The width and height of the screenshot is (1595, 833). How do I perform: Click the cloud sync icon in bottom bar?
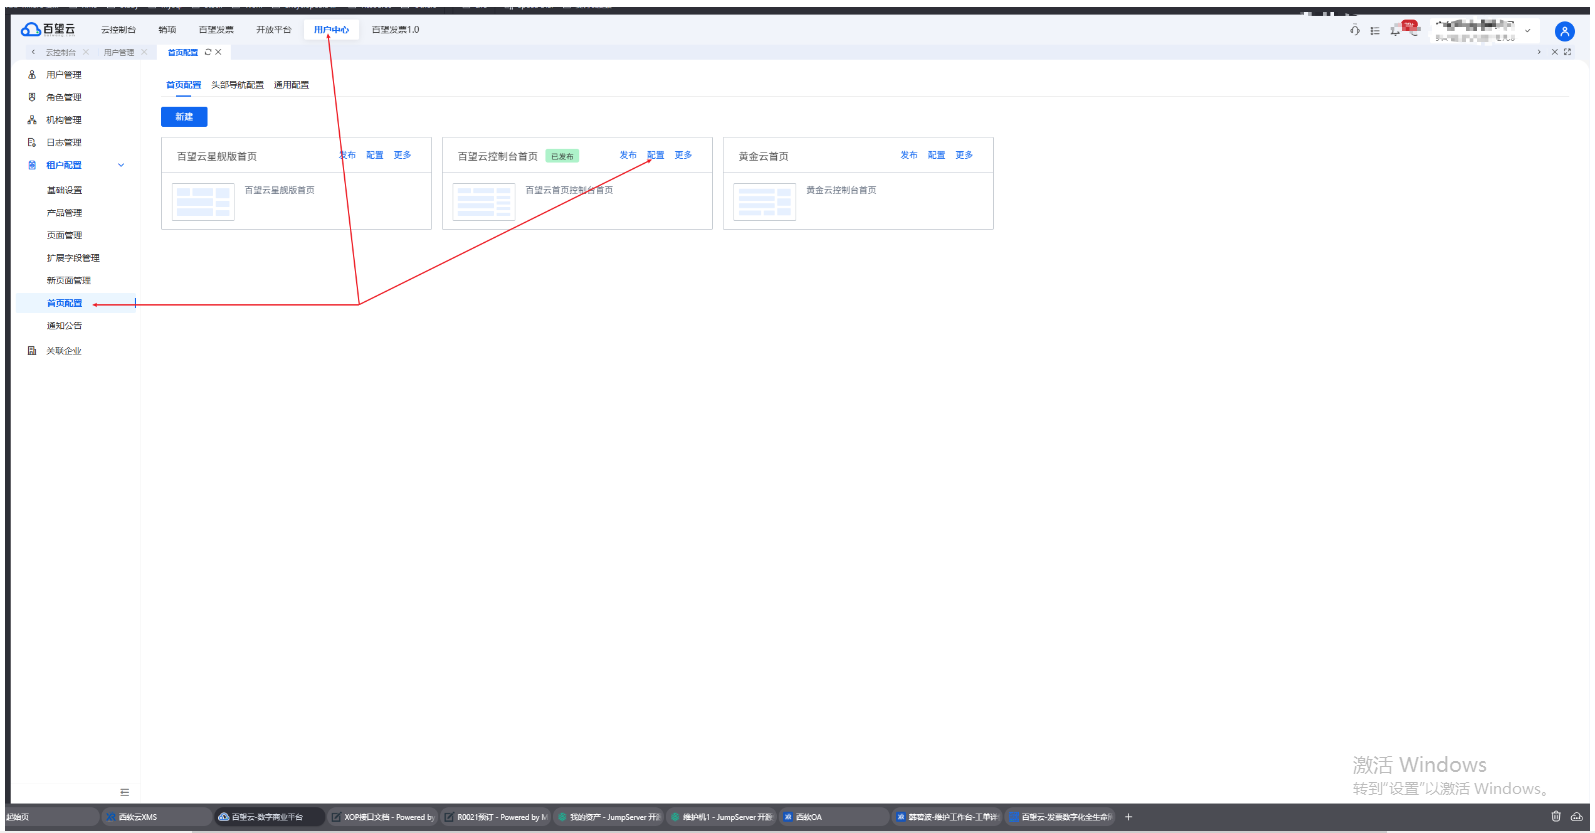tap(1576, 816)
